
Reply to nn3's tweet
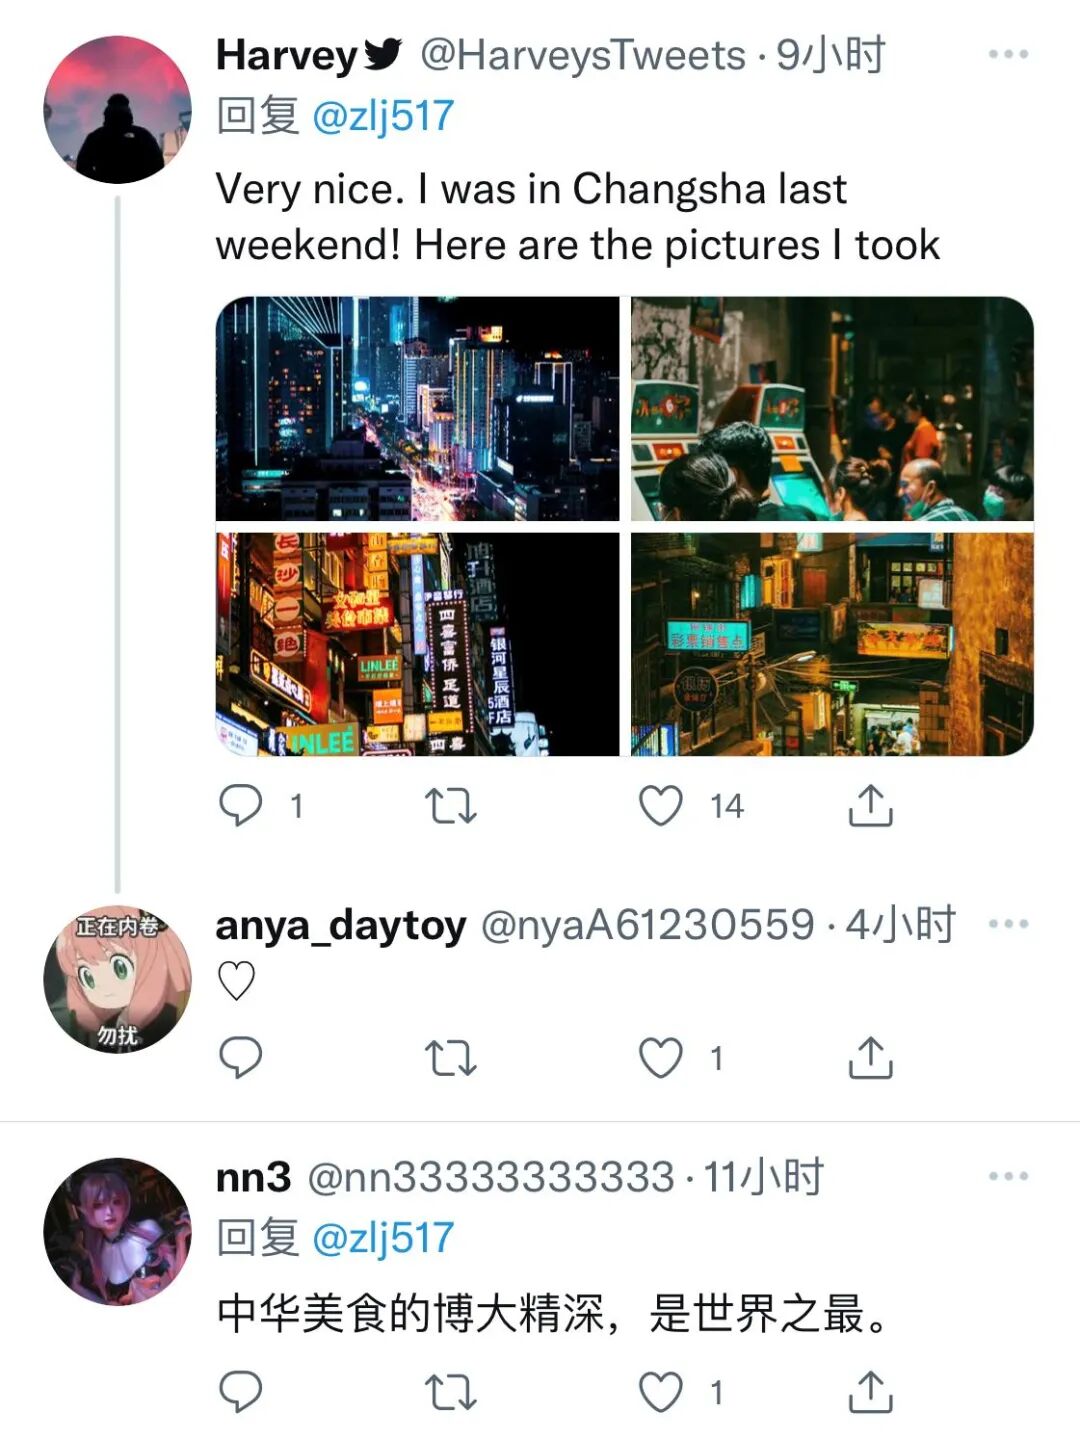point(240,1391)
